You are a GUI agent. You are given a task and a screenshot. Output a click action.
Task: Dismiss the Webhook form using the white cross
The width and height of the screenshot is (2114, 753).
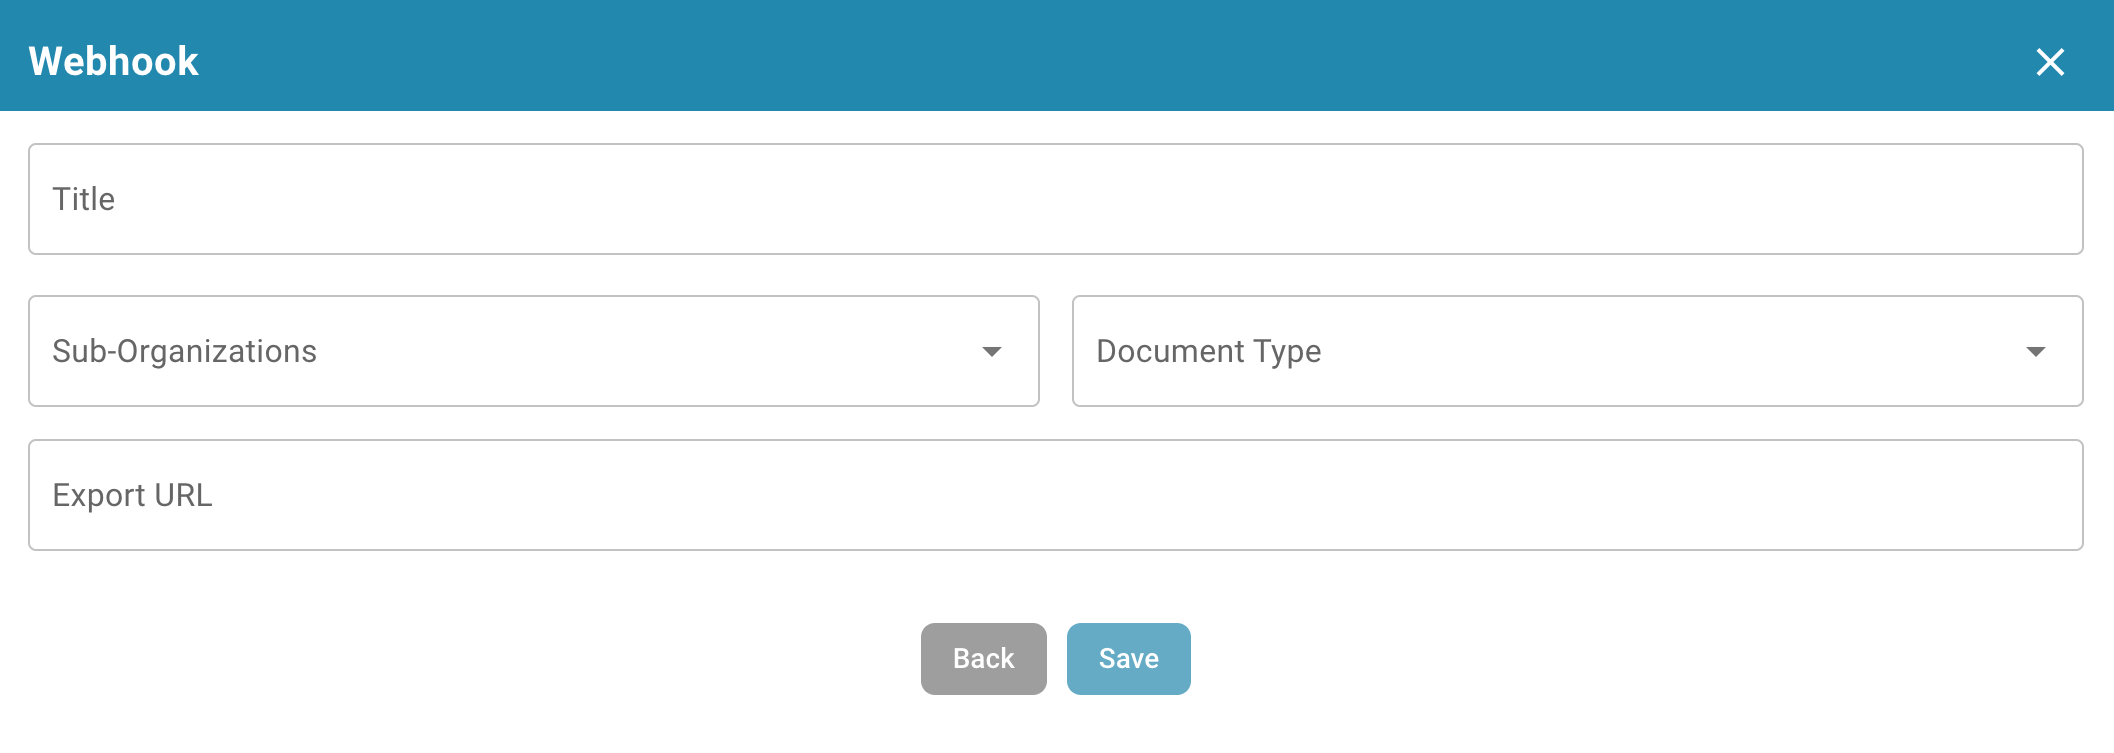pos(2049,62)
